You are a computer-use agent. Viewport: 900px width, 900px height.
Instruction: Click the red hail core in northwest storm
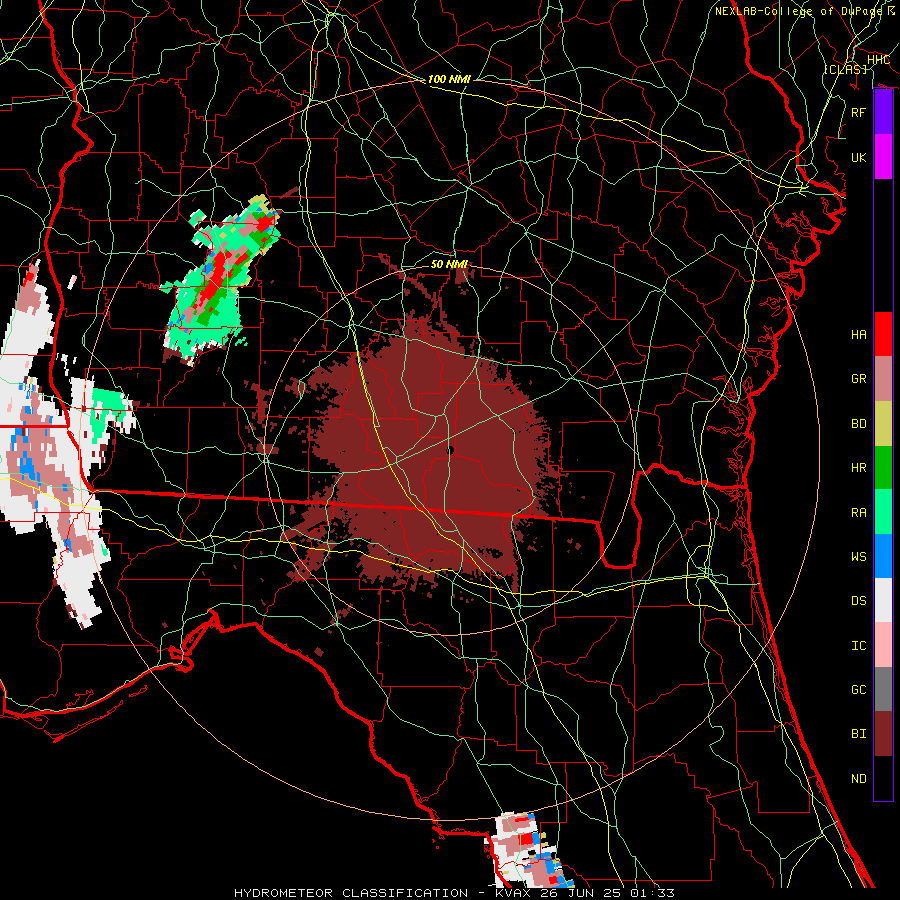click(x=218, y=278)
